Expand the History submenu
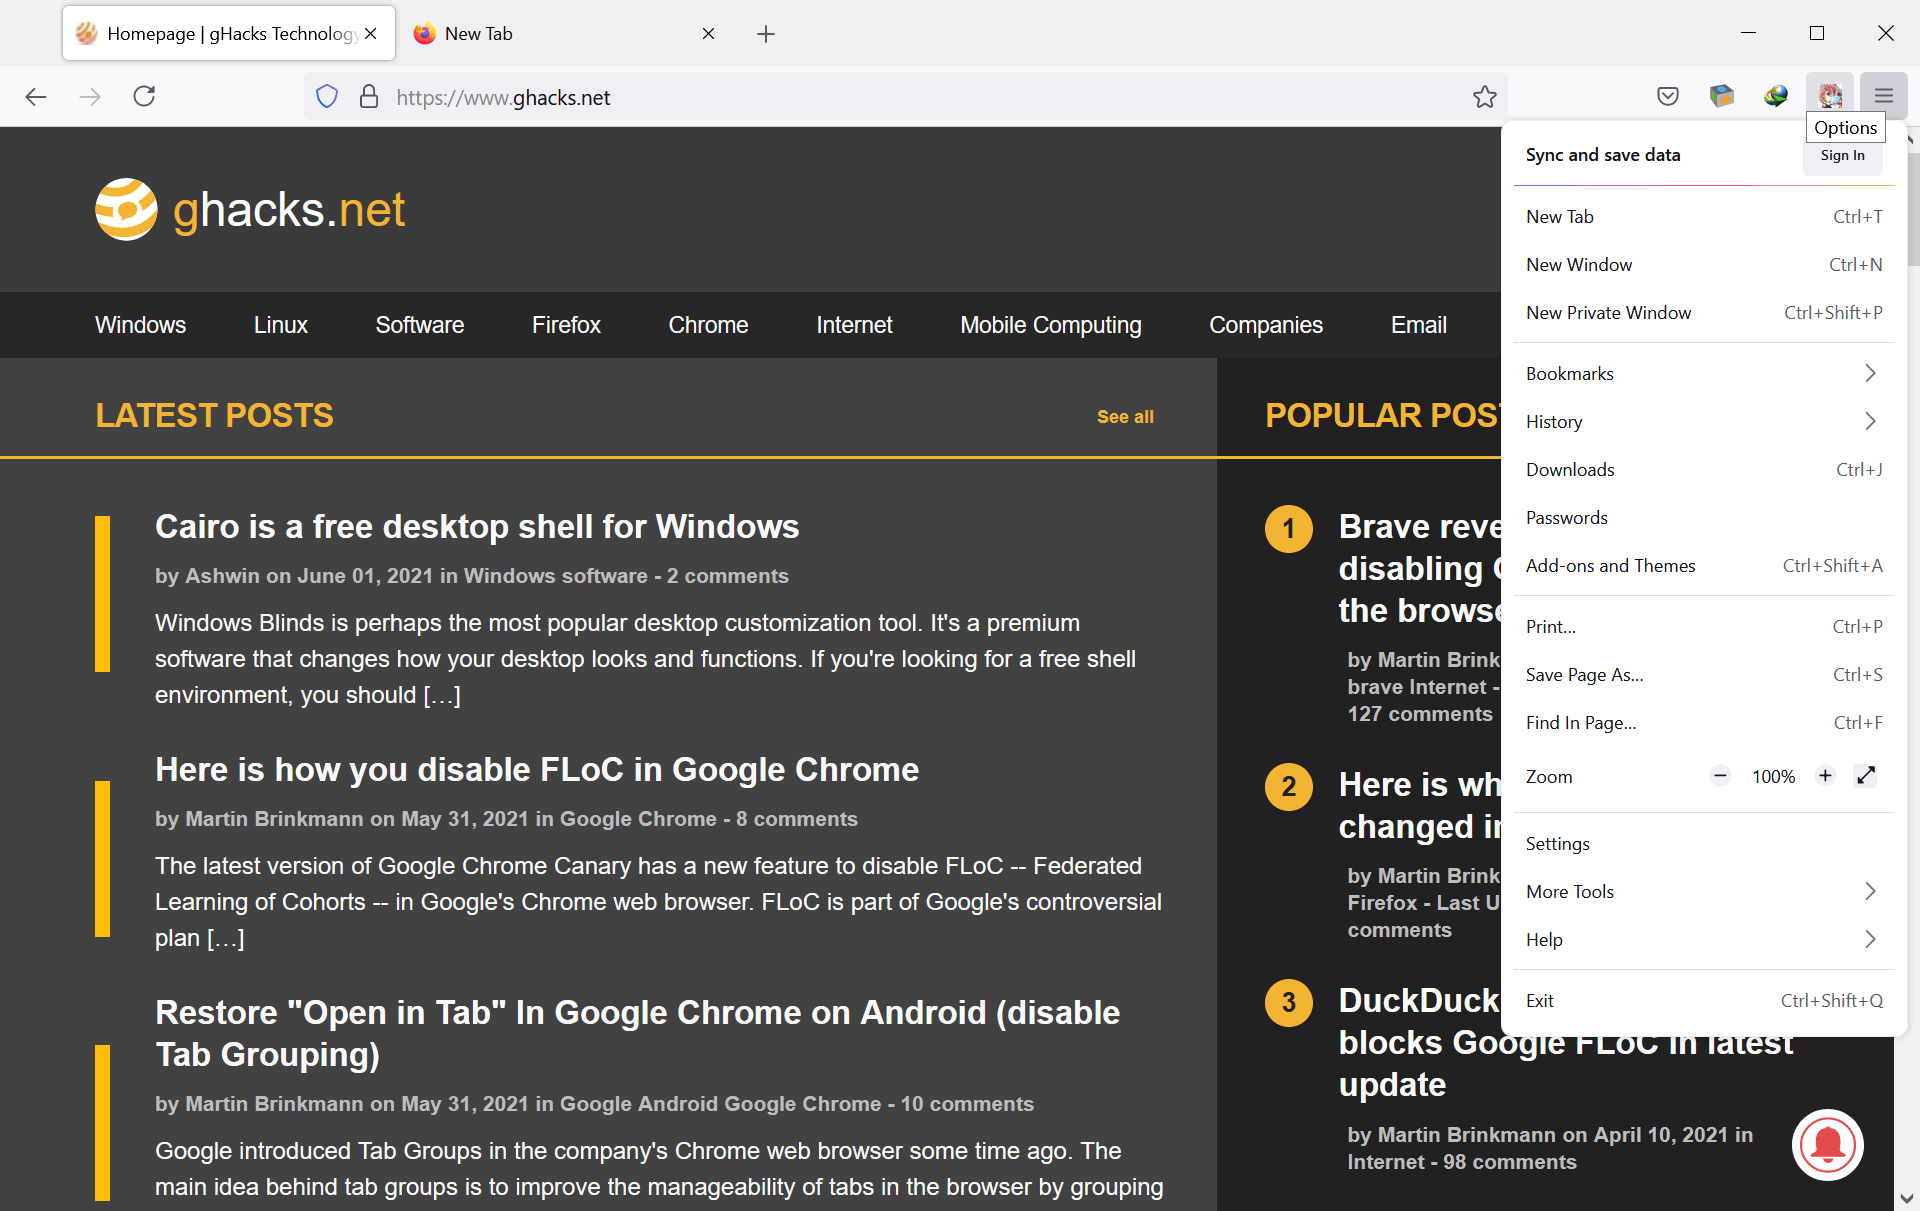The height and width of the screenshot is (1211, 1920). 1700,421
